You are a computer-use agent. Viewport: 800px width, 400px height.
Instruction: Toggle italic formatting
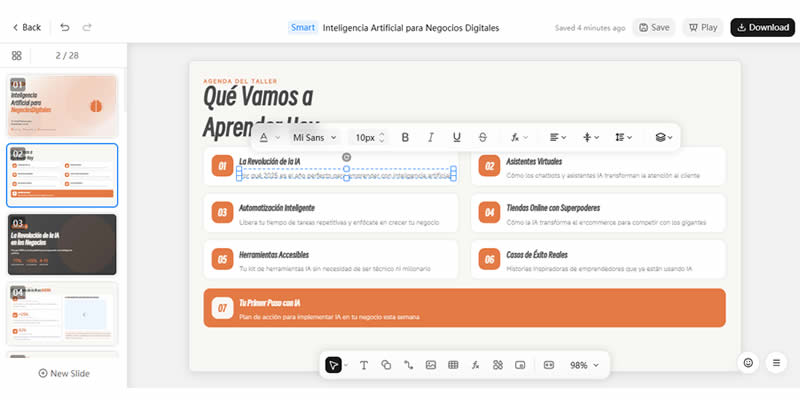pyautogui.click(x=431, y=137)
